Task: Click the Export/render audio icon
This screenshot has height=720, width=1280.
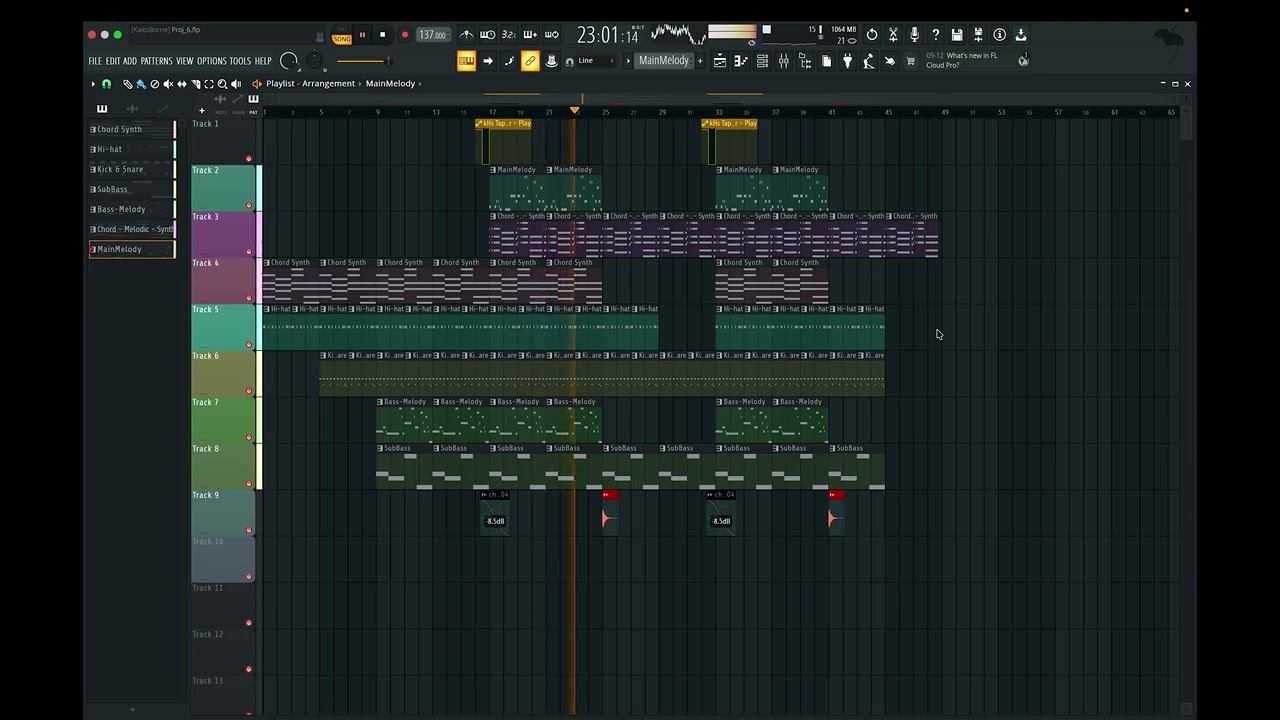Action: tap(978, 34)
